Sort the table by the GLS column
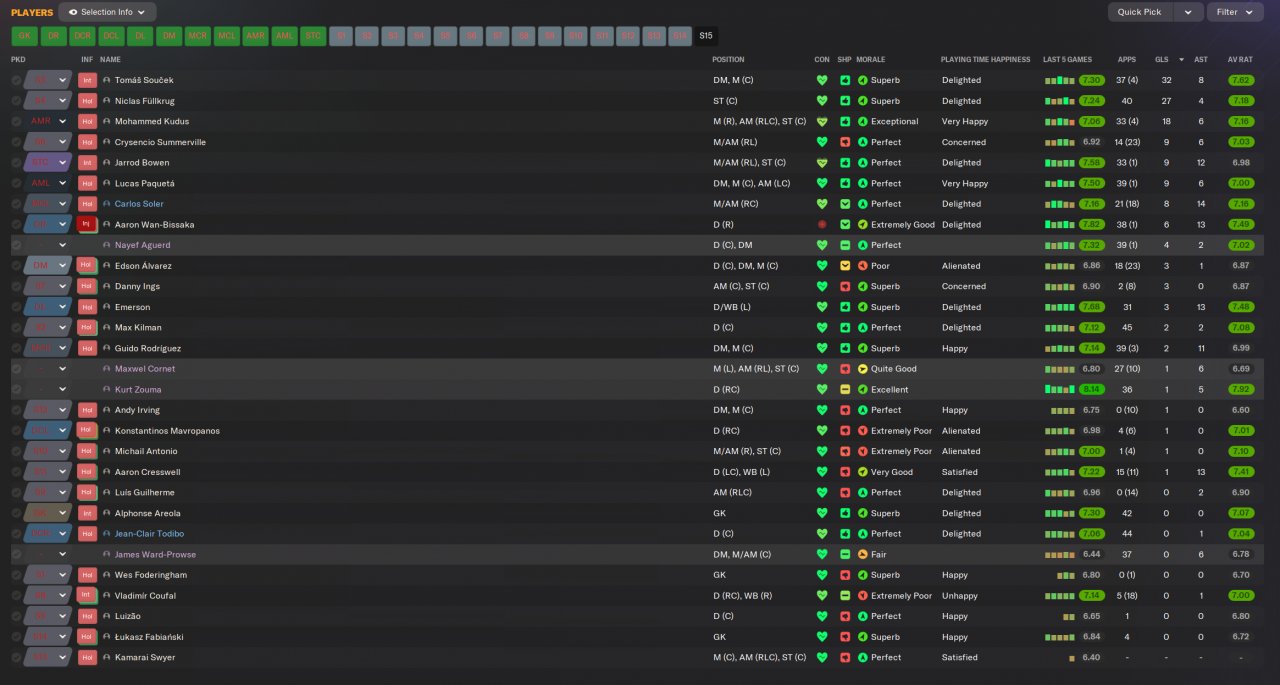This screenshot has height=685, width=1280. pos(1161,59)
